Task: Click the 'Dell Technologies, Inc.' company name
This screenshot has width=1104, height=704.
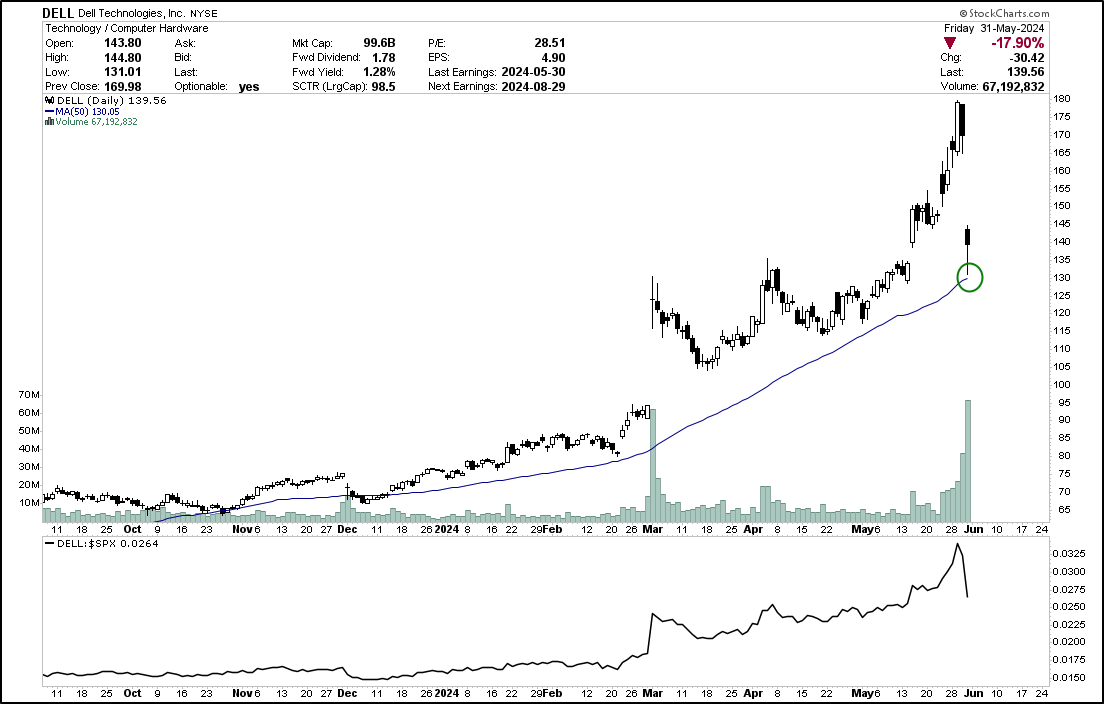Action: click(x=132, y=13)
